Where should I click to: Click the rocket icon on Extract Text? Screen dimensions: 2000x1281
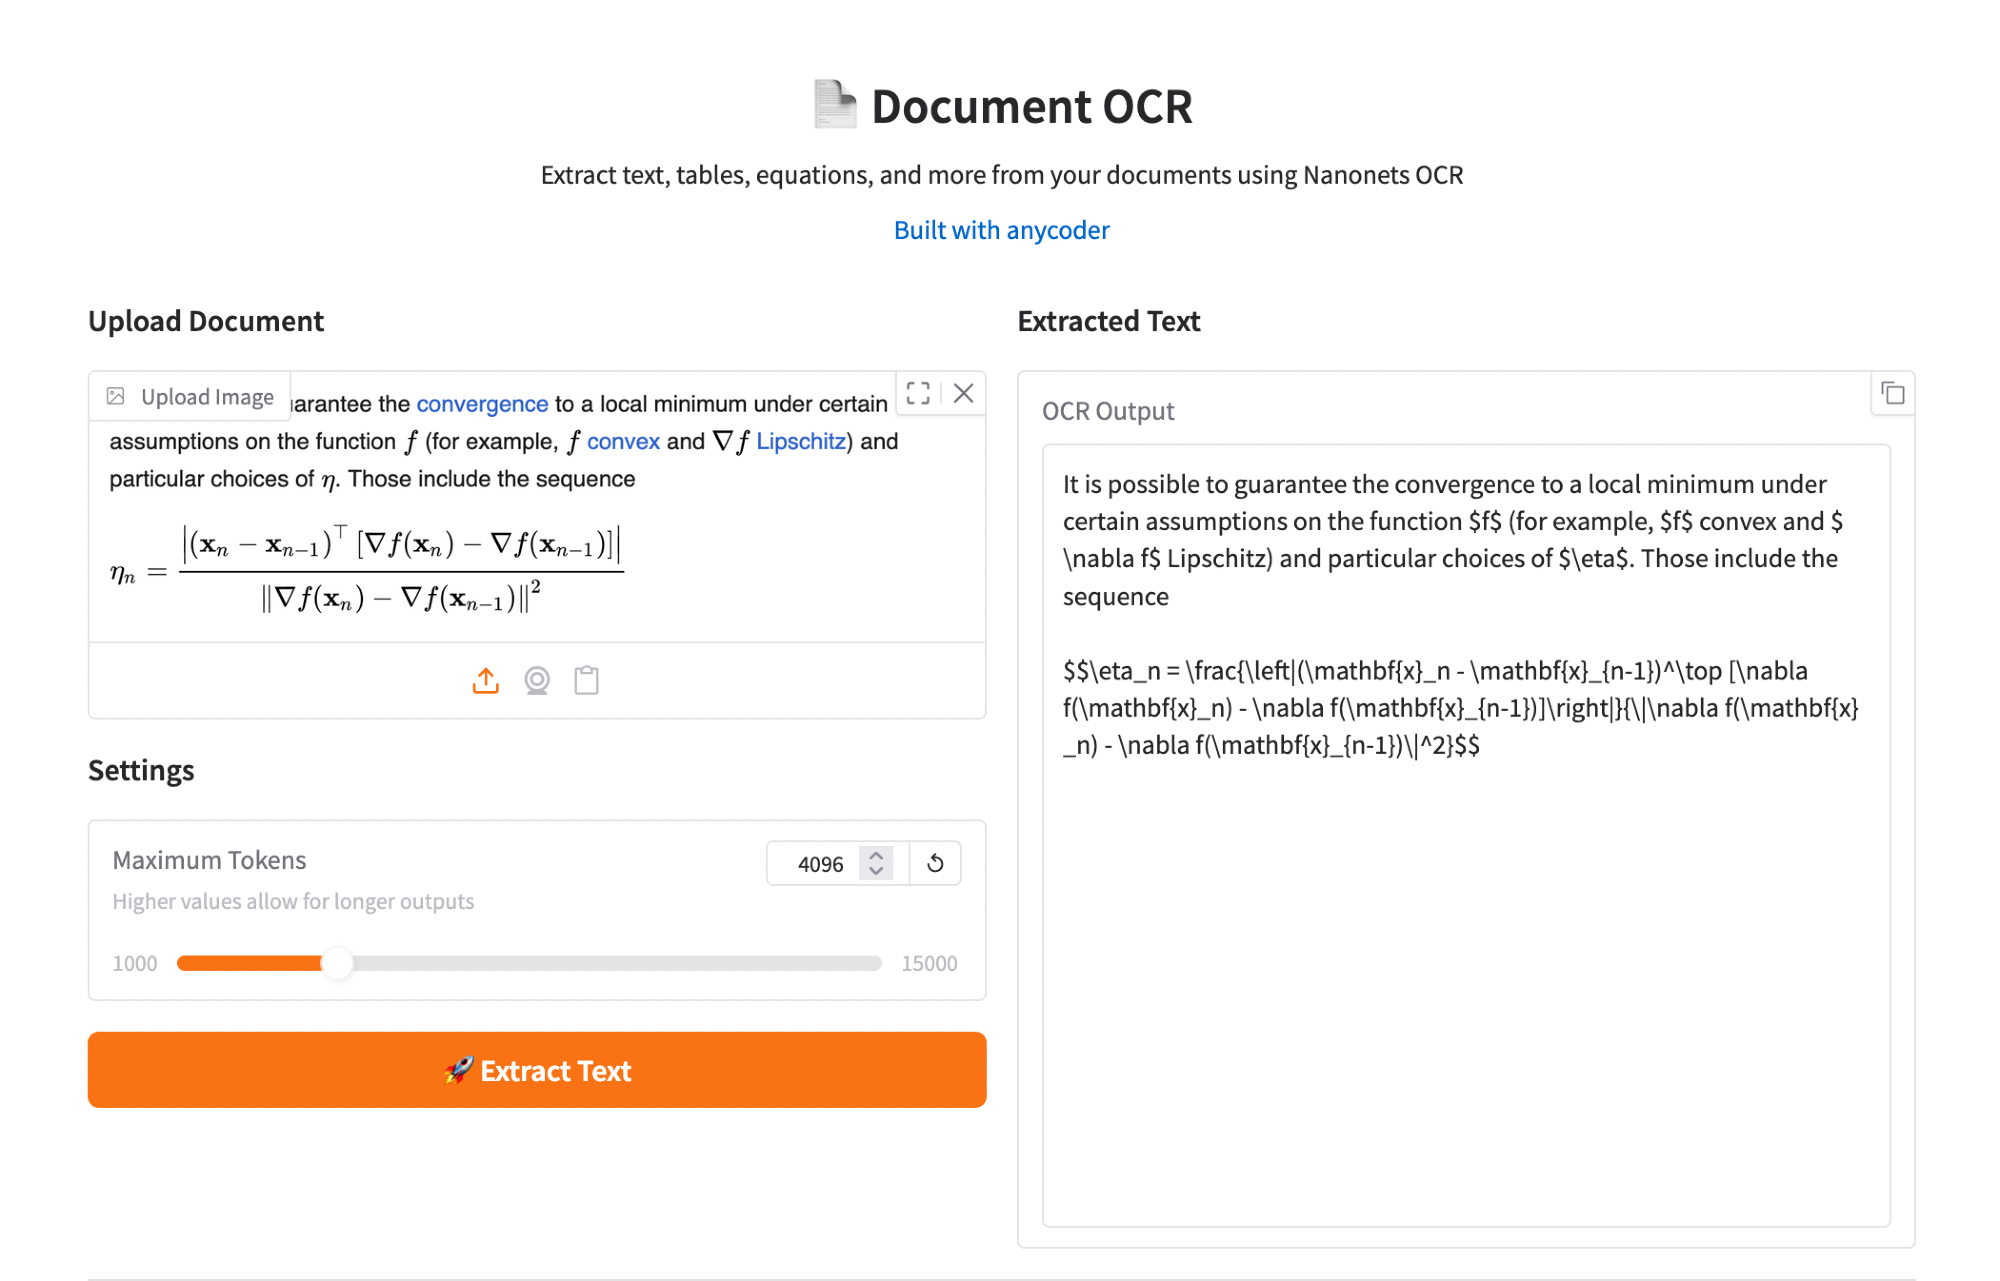tap(458, 1070)
